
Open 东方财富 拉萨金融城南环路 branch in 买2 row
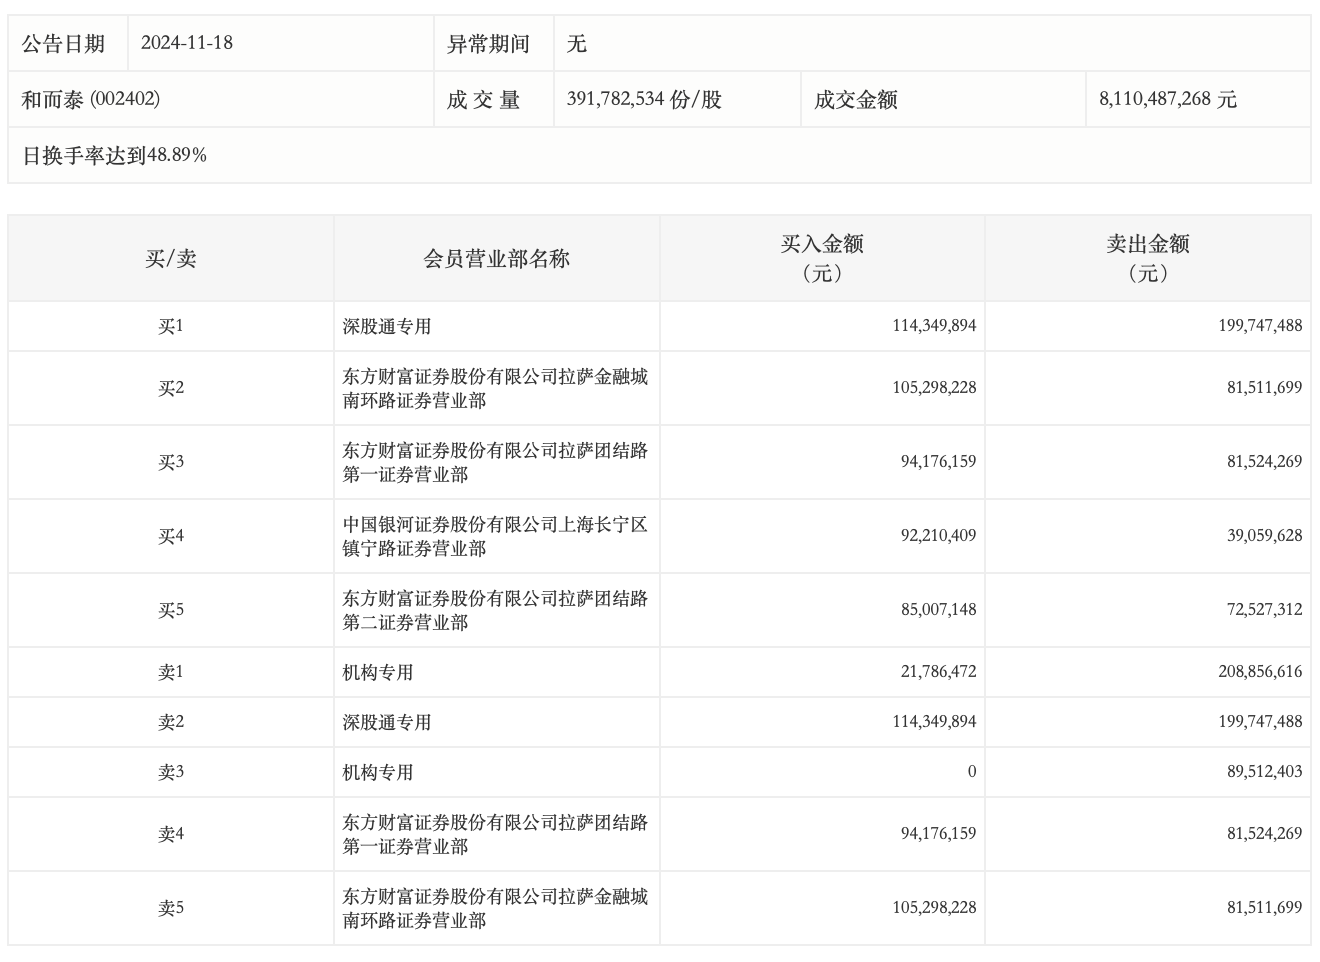[495, 389]
